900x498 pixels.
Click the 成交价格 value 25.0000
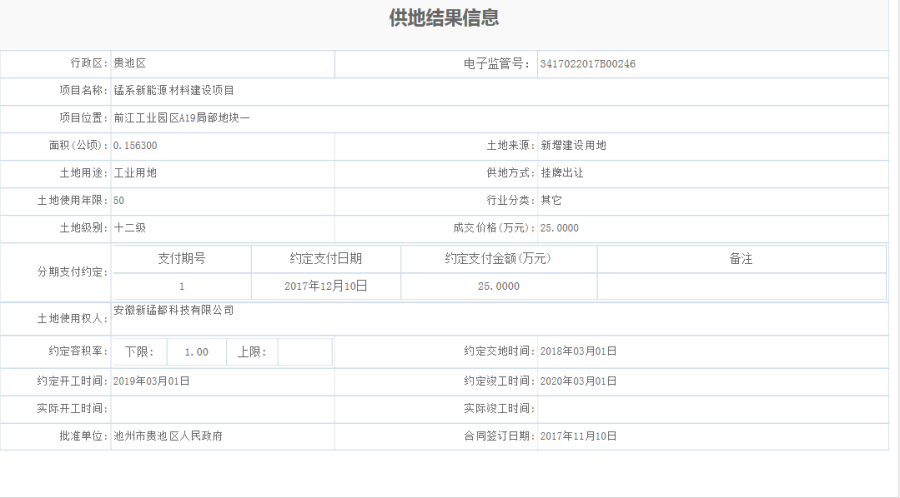click(559, 228)
